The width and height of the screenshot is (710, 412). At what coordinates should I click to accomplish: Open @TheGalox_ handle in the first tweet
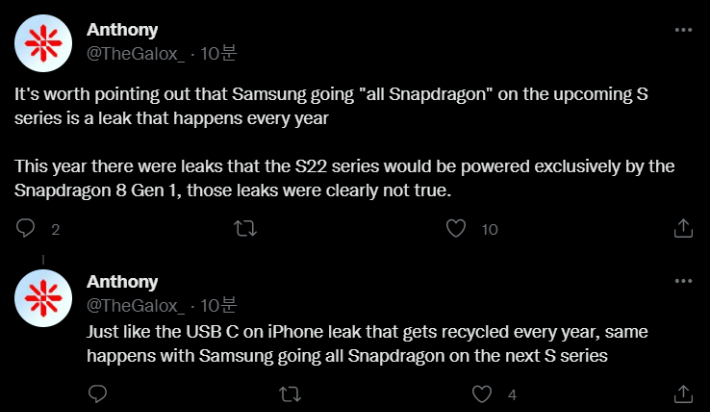pos(136,52)
